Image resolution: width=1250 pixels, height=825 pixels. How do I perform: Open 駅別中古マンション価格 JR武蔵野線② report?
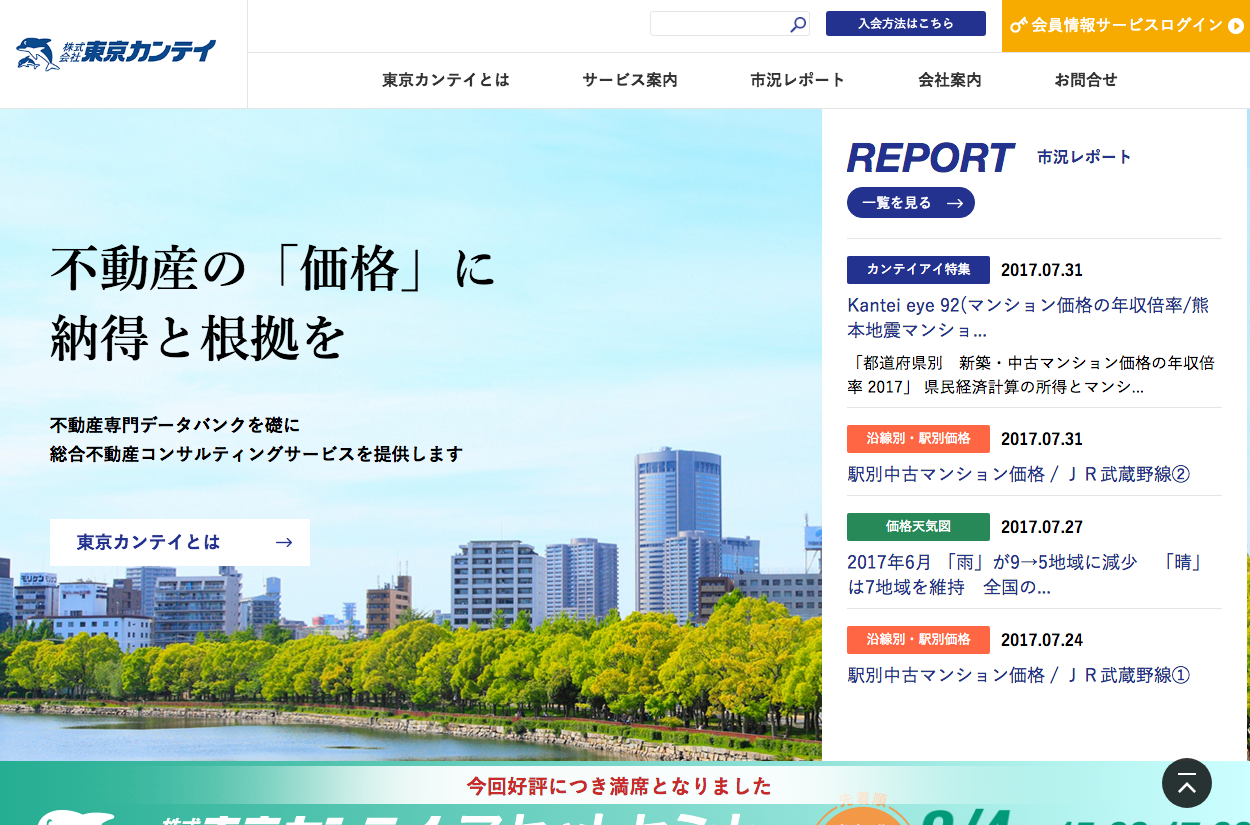click(1018, 474)
